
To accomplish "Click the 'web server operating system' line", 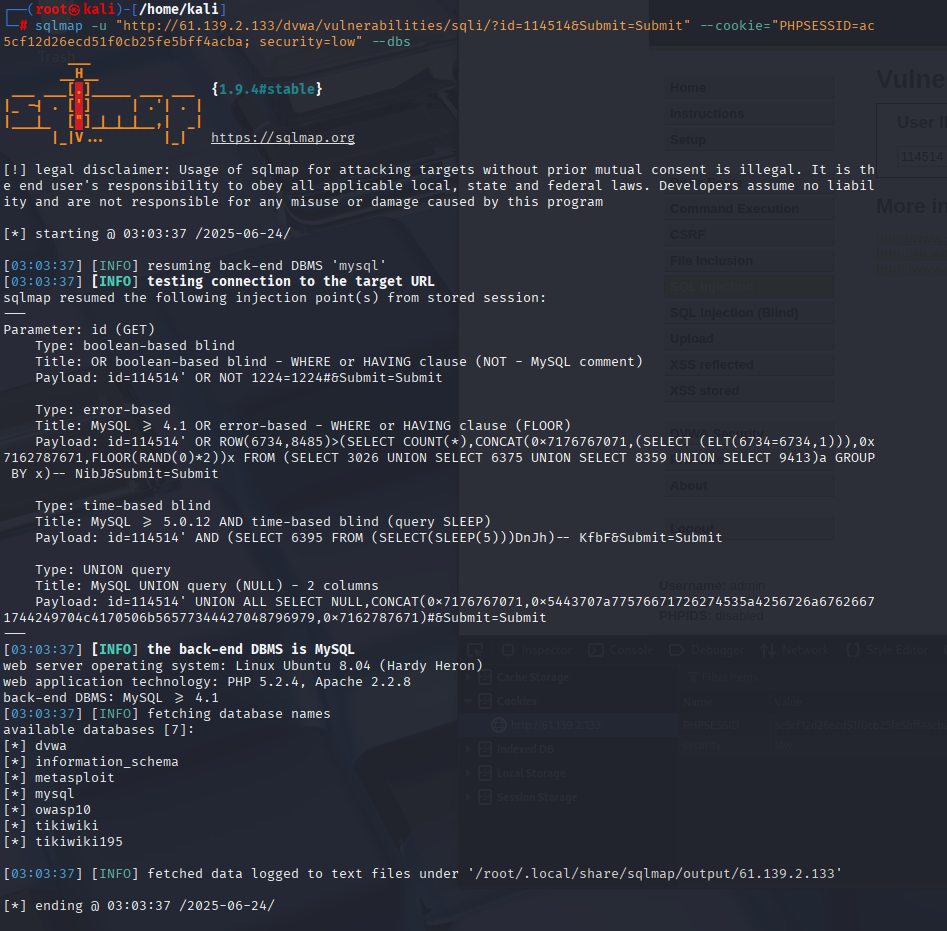I will pyautogui.click(x=243, y=665).
